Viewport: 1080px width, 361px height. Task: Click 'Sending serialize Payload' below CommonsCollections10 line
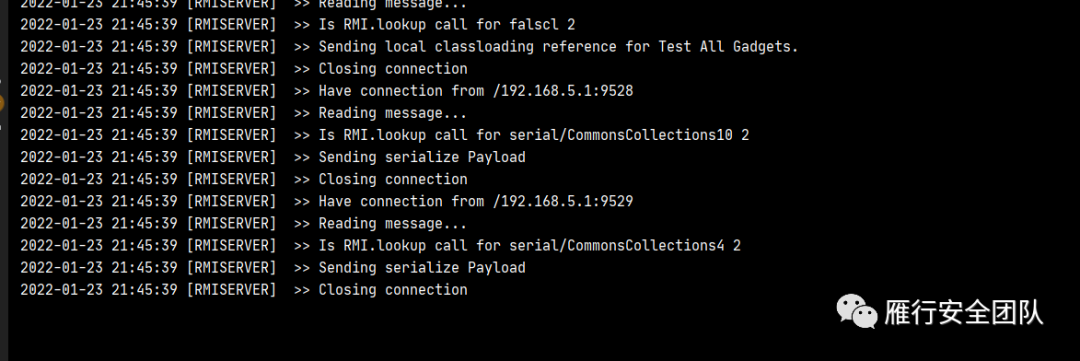[422, 157]
